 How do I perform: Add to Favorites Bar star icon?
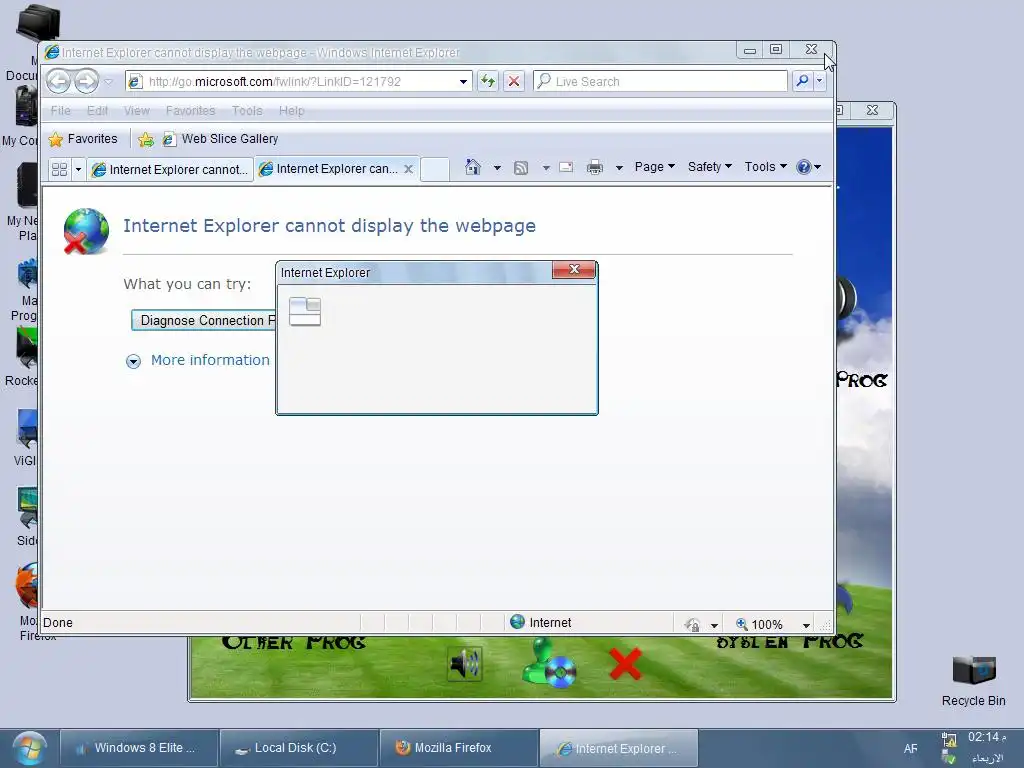click(146, 139)
